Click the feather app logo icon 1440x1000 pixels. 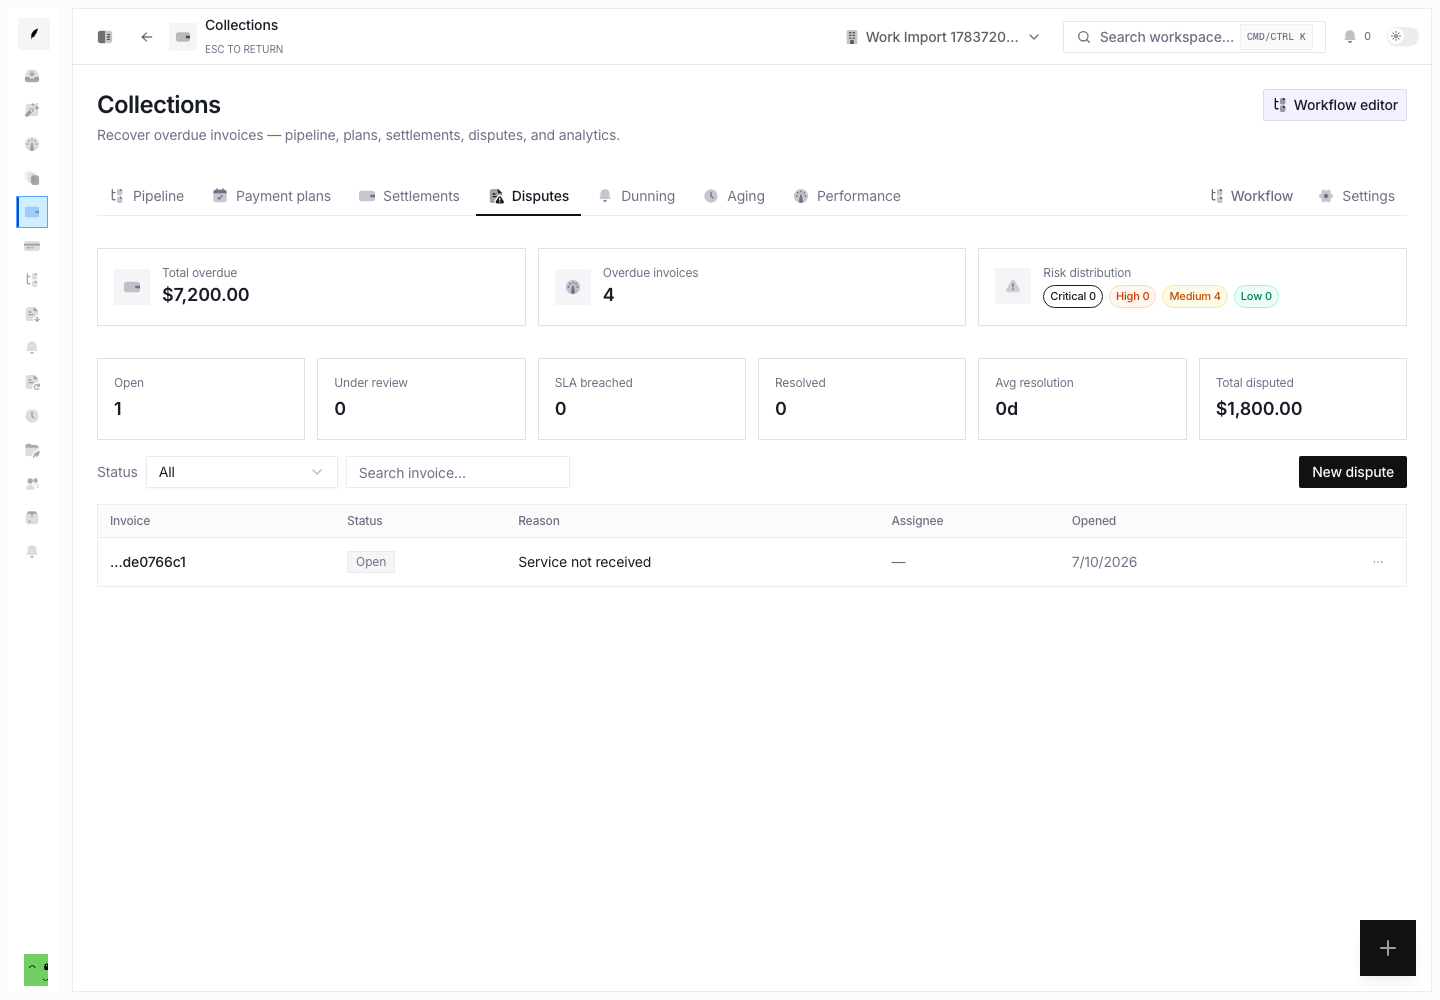33,34
